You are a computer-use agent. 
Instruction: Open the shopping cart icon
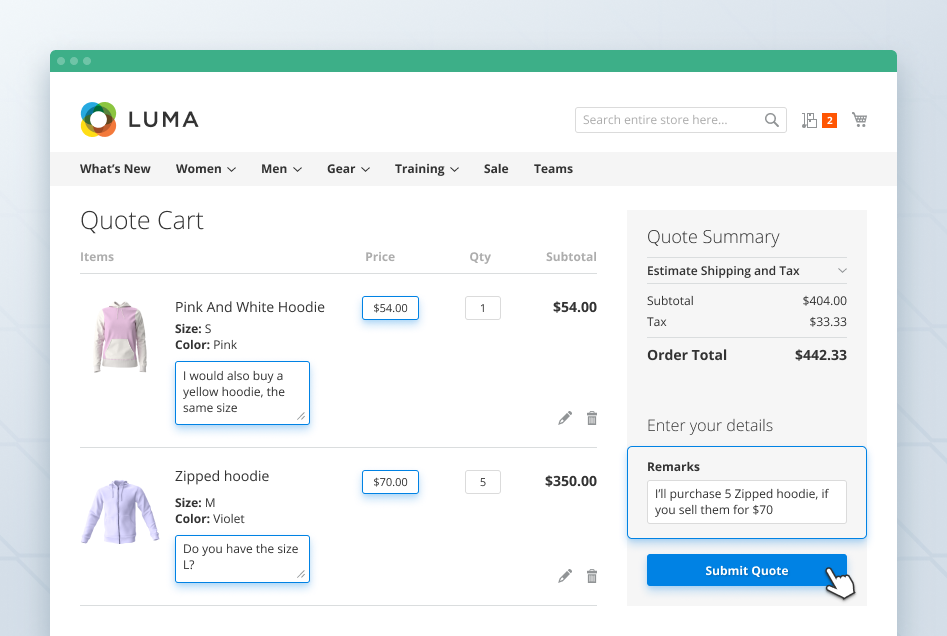pyautogui.click(x=859, y=119)
